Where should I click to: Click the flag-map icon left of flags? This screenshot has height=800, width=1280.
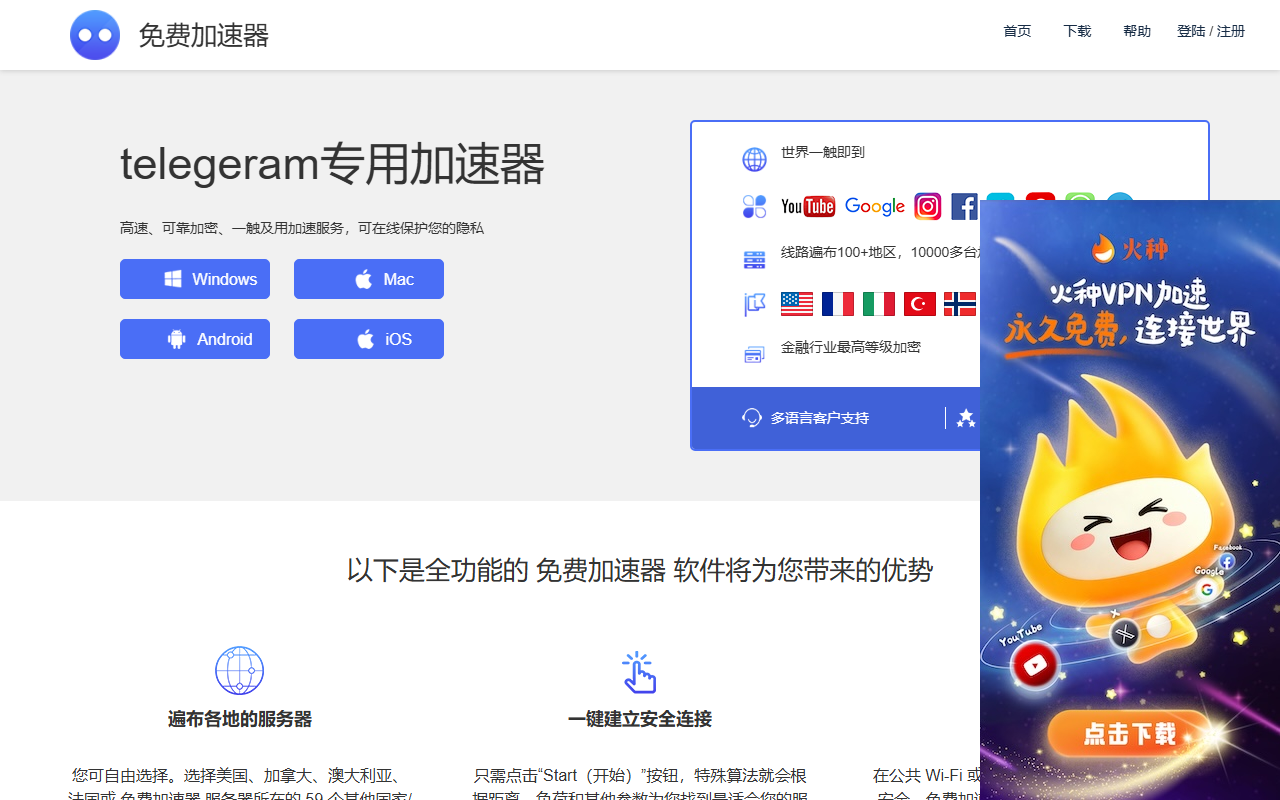point(754,304)
